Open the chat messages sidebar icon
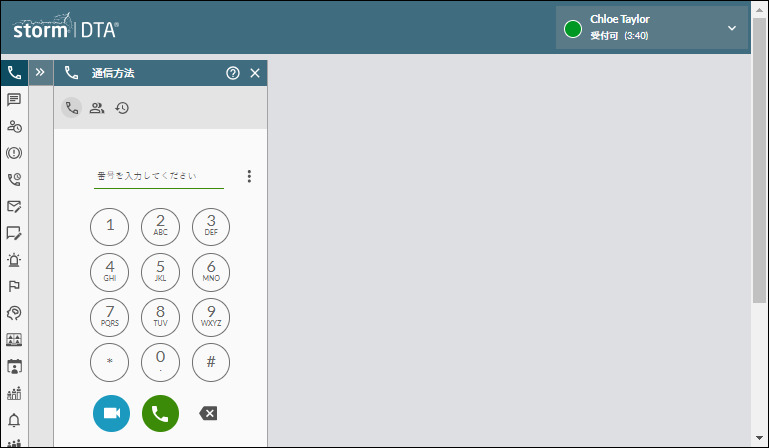The height and width of the screenshot is (448, 769). click(x=14, y=100)
